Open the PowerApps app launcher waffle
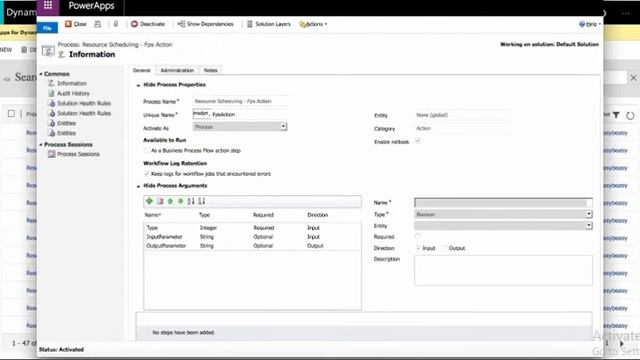Viewport: 640px width, 360px height. (48, 5)
